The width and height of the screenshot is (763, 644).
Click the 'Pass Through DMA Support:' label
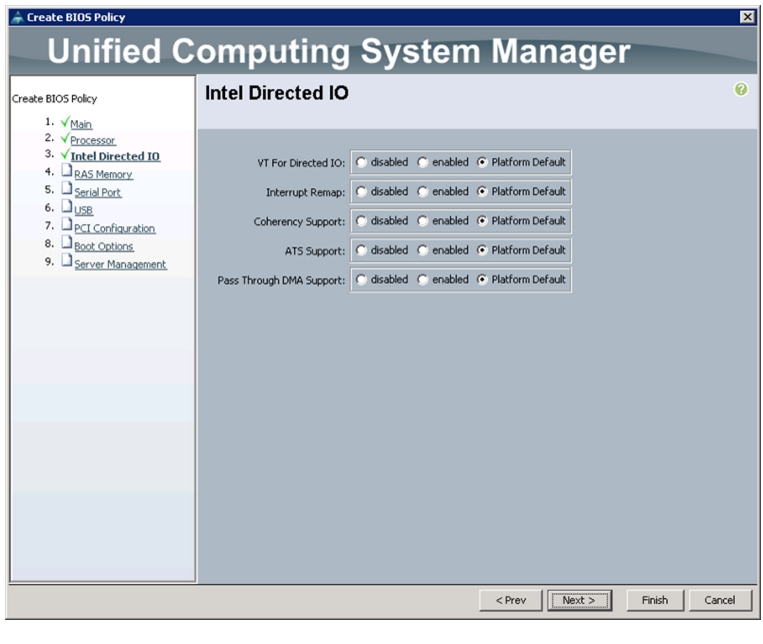(x=281, y=280)
